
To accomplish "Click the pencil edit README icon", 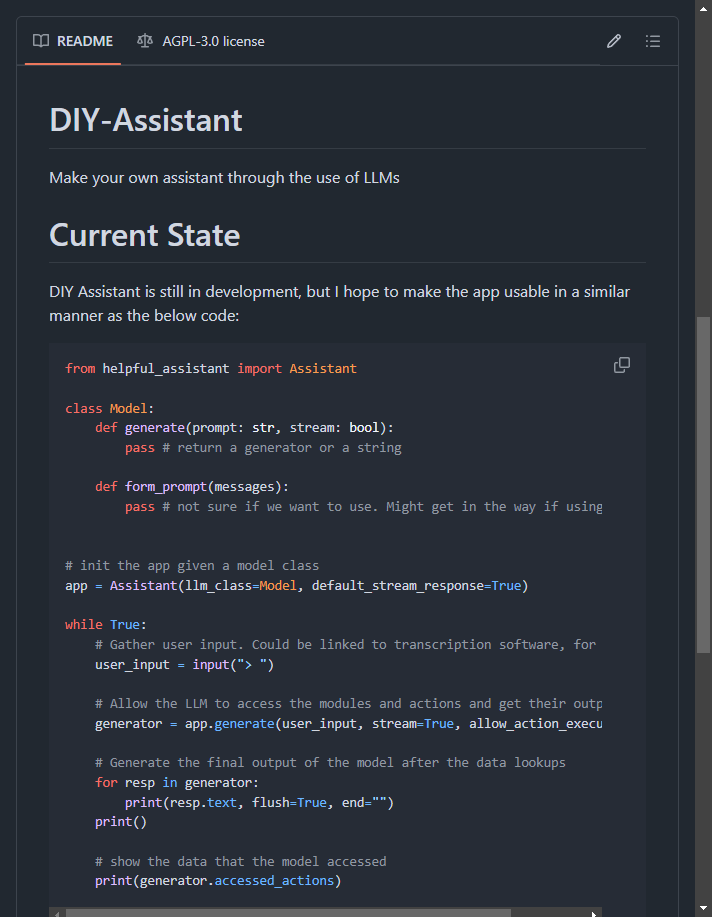I will click(x=614, y=41).
